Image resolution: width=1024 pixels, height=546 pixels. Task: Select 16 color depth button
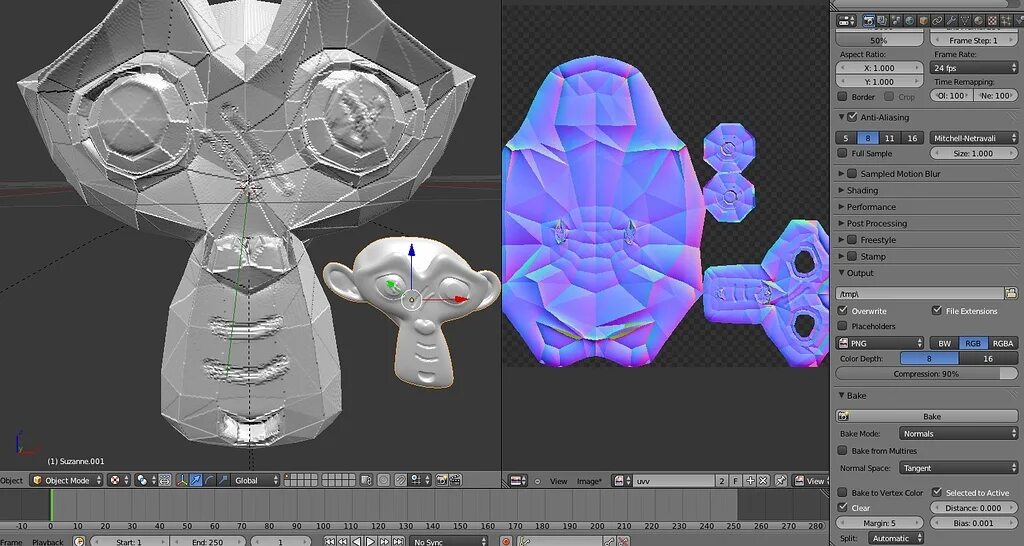(988, 359)
